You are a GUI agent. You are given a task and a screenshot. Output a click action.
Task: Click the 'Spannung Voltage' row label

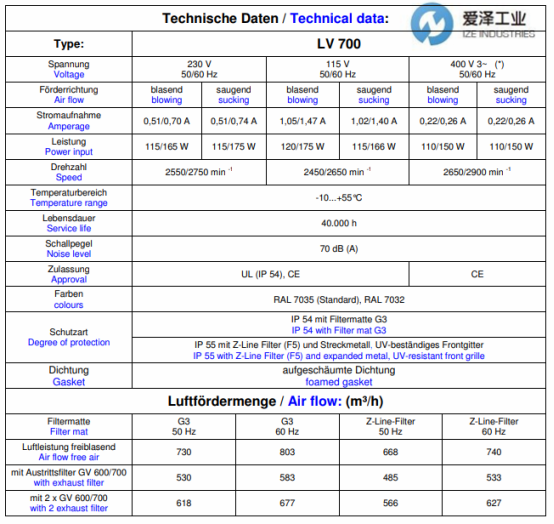(69, 69)
